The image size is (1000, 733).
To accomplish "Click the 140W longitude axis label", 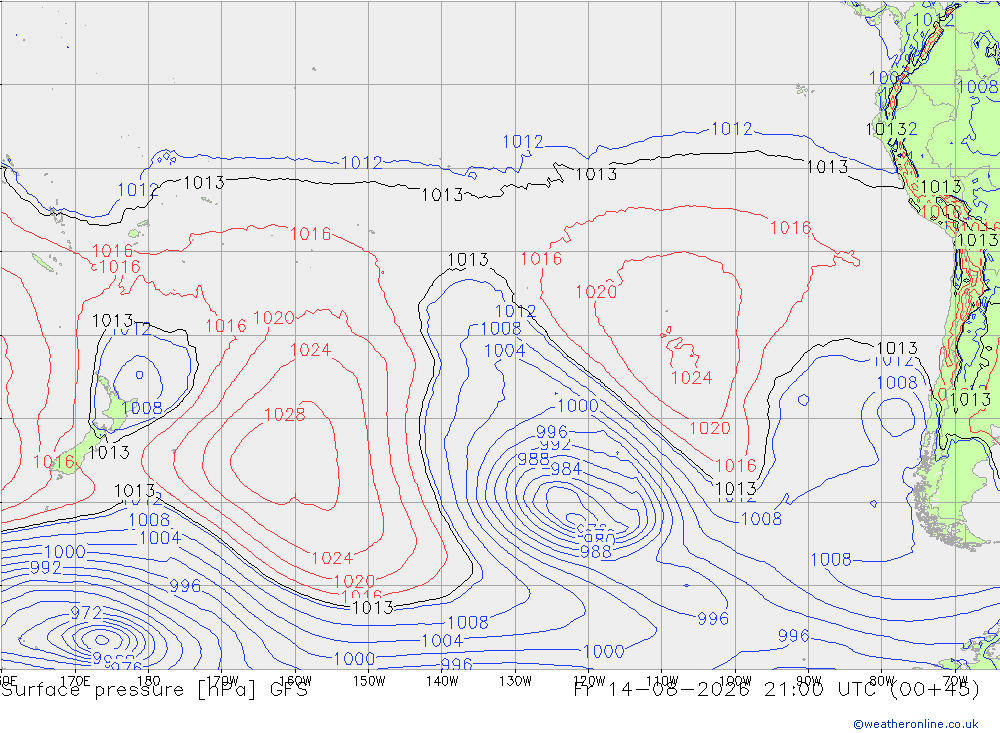I will pyautogui.click(x=442, y=681).
